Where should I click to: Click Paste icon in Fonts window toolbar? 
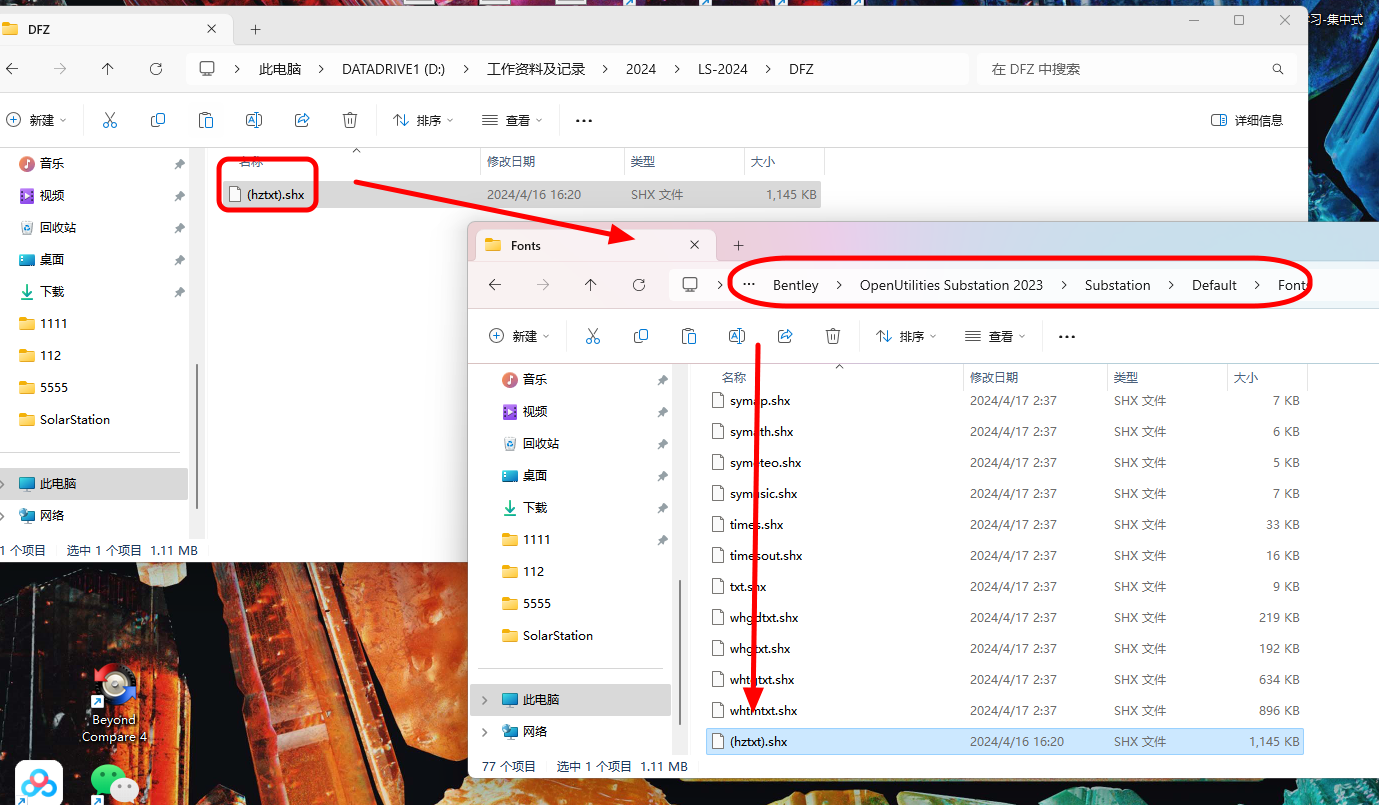click(x=689, y=336)
